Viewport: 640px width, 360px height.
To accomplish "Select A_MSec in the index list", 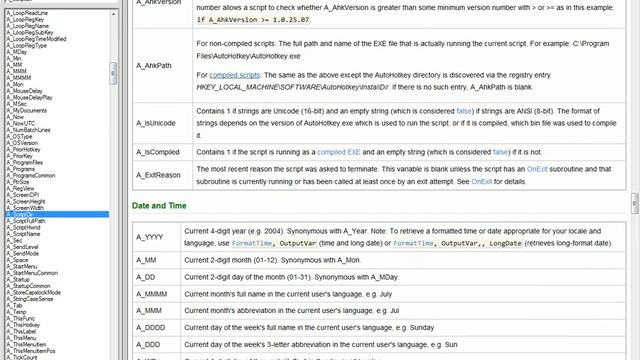I will (x=16, y=104).
